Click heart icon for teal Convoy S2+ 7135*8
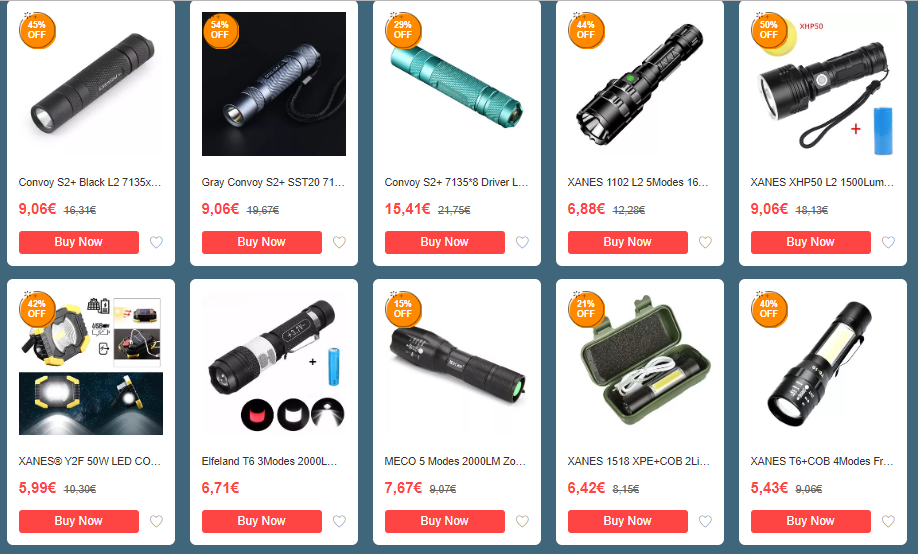 coord(522,242)
